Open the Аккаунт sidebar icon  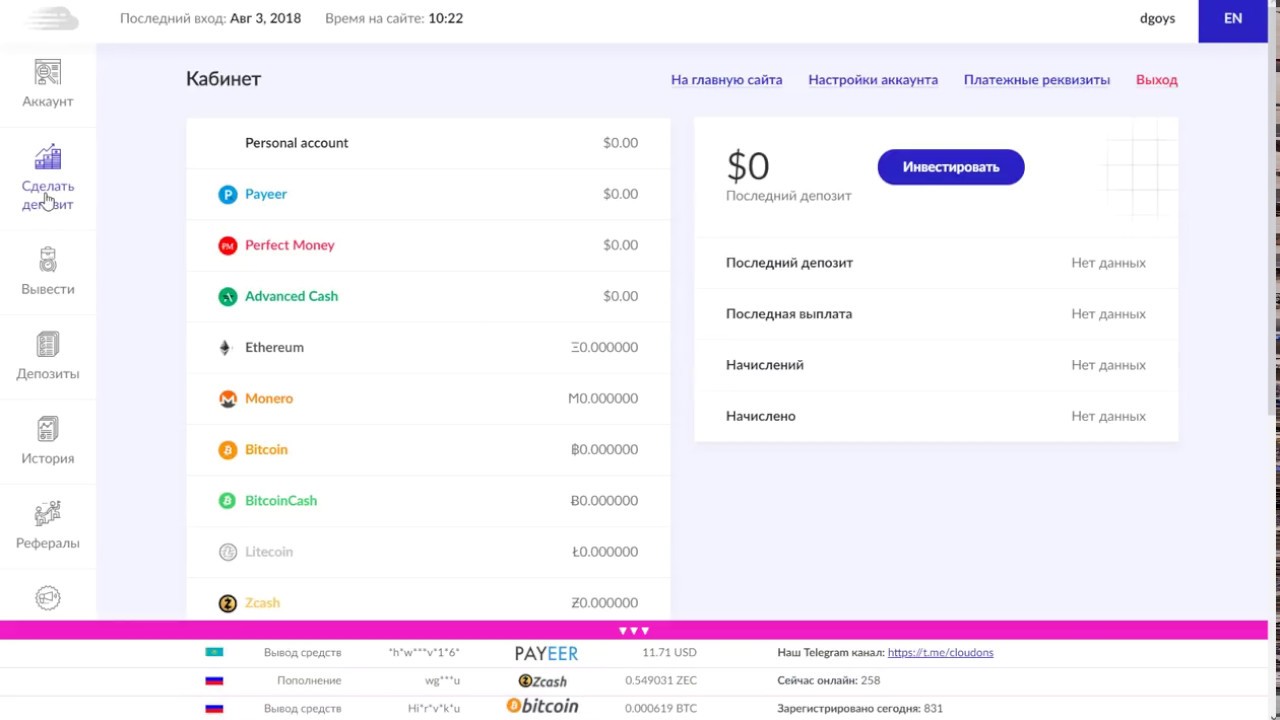point(48,72)
